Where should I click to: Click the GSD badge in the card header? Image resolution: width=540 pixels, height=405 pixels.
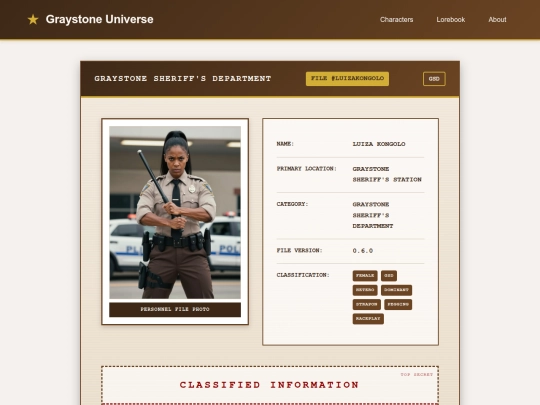click(434, 79)
